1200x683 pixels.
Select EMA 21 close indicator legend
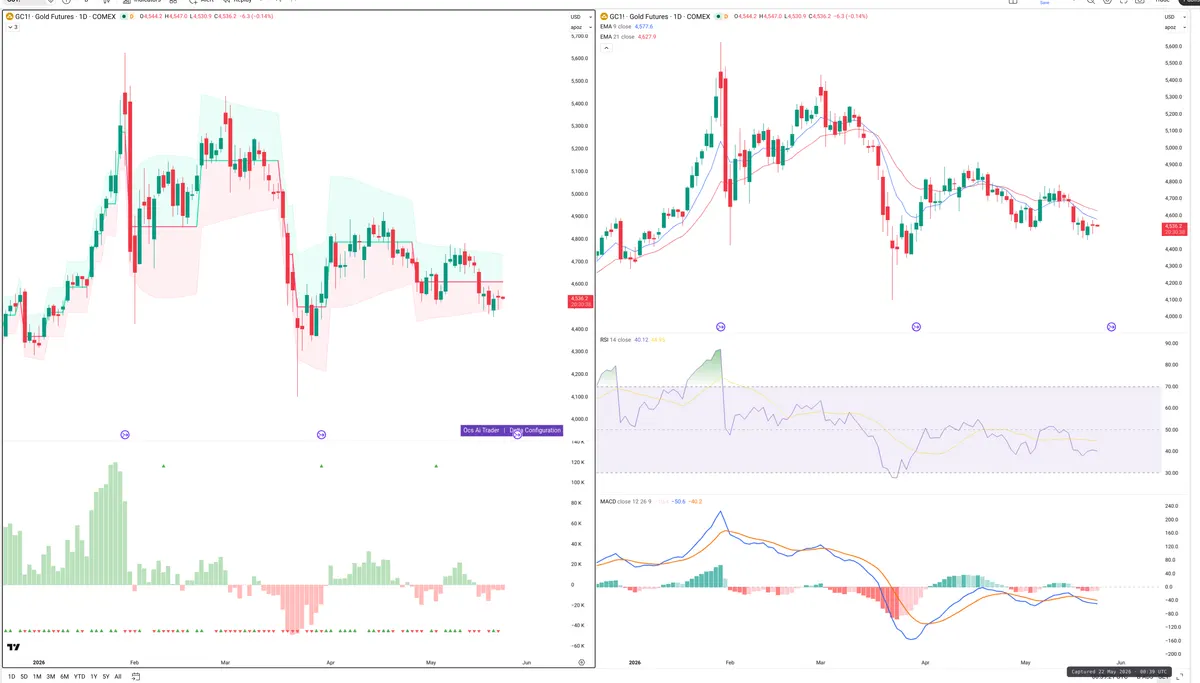point(617,37)
